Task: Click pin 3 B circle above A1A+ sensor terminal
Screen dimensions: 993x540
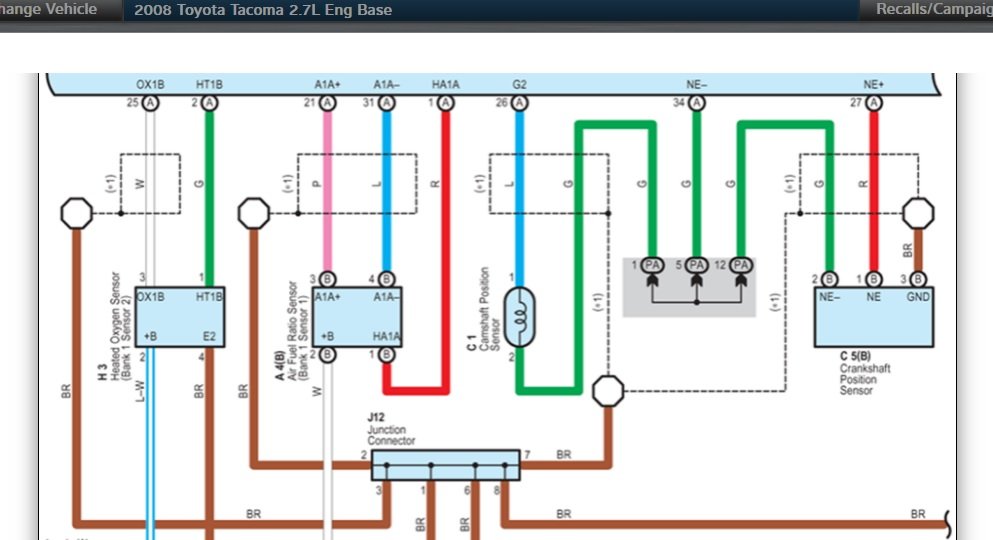Action: click(327, 279)
